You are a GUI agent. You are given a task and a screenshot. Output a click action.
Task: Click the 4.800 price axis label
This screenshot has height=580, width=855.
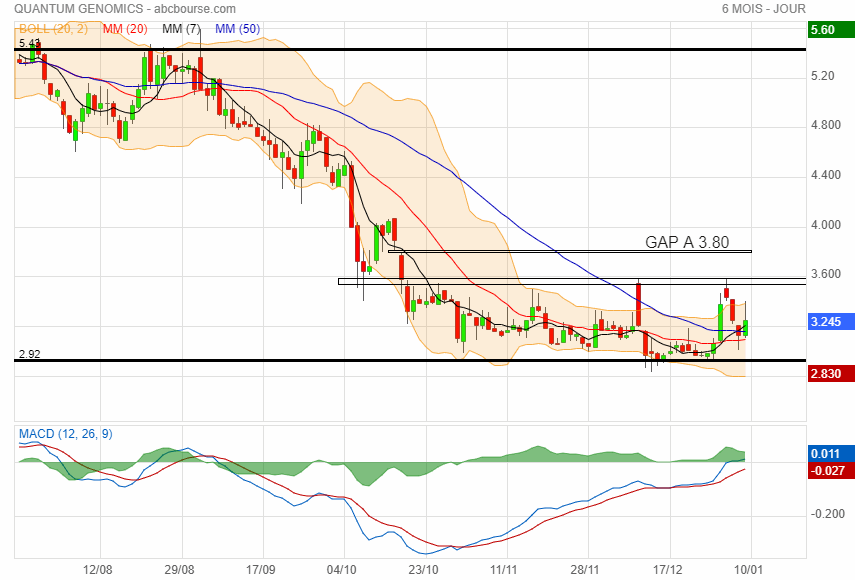point(826,125)
